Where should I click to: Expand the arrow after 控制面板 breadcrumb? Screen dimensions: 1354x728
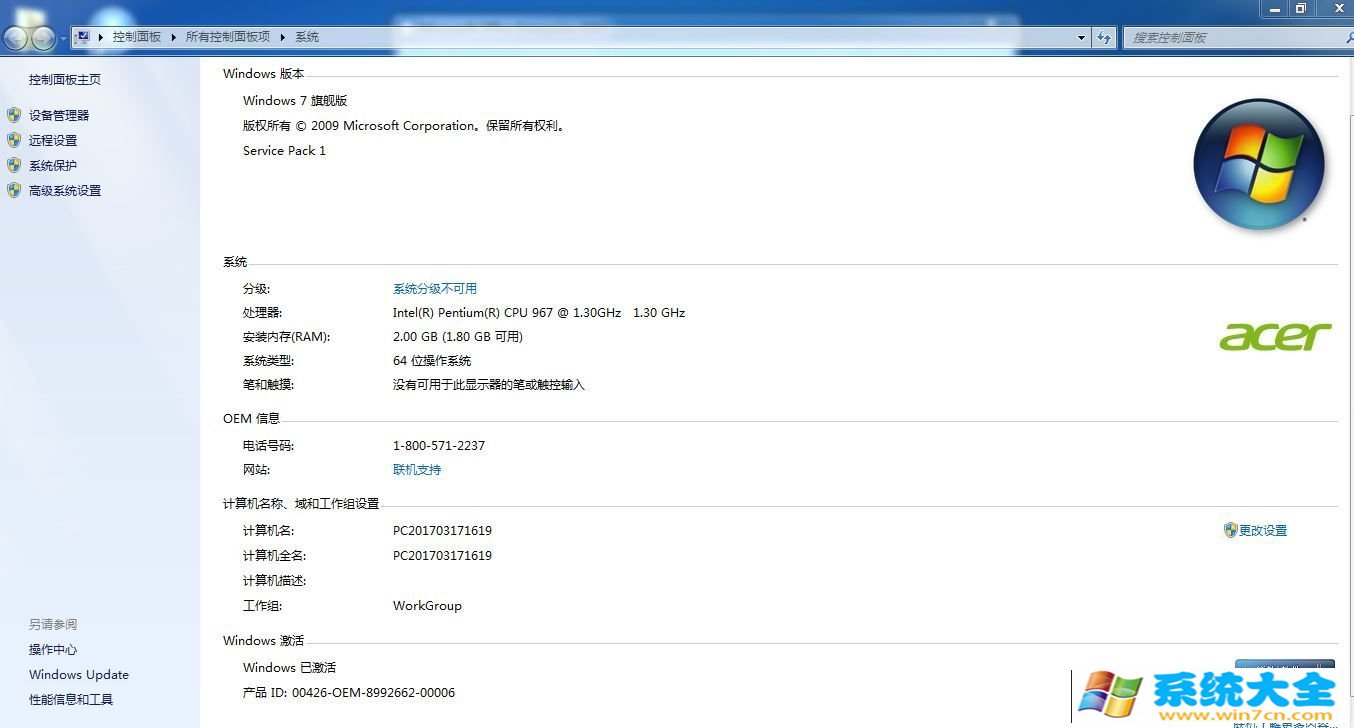(173, 37)
